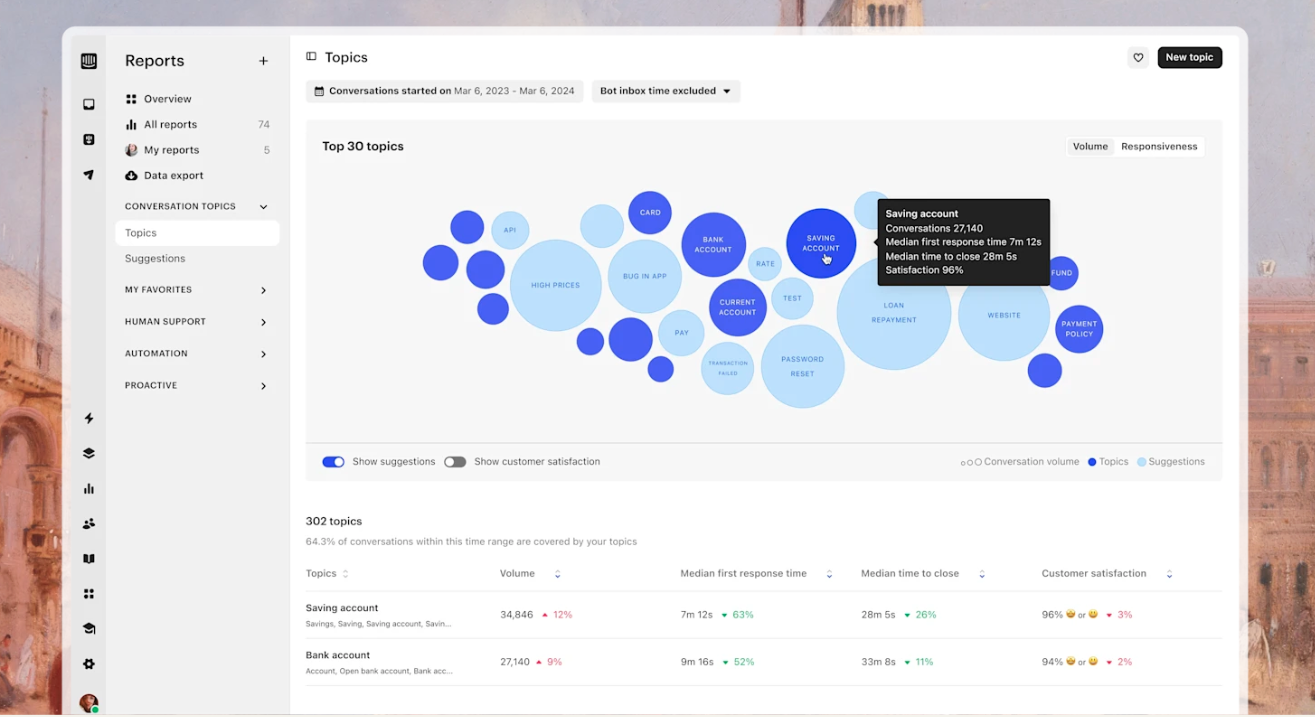Viewport: 1315px width, 717px height.
Task: Select Suggestions in Conversation Topics
Action: tap(155, 259)
